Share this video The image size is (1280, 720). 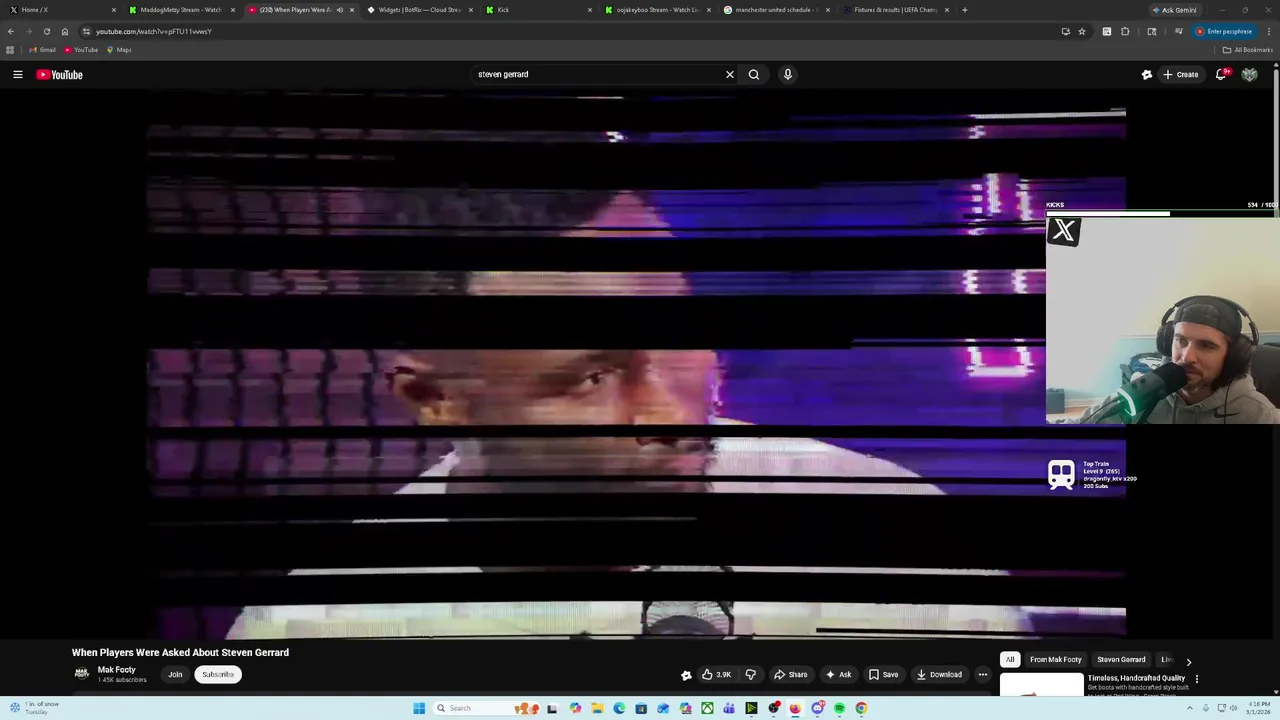coord(790,674)
